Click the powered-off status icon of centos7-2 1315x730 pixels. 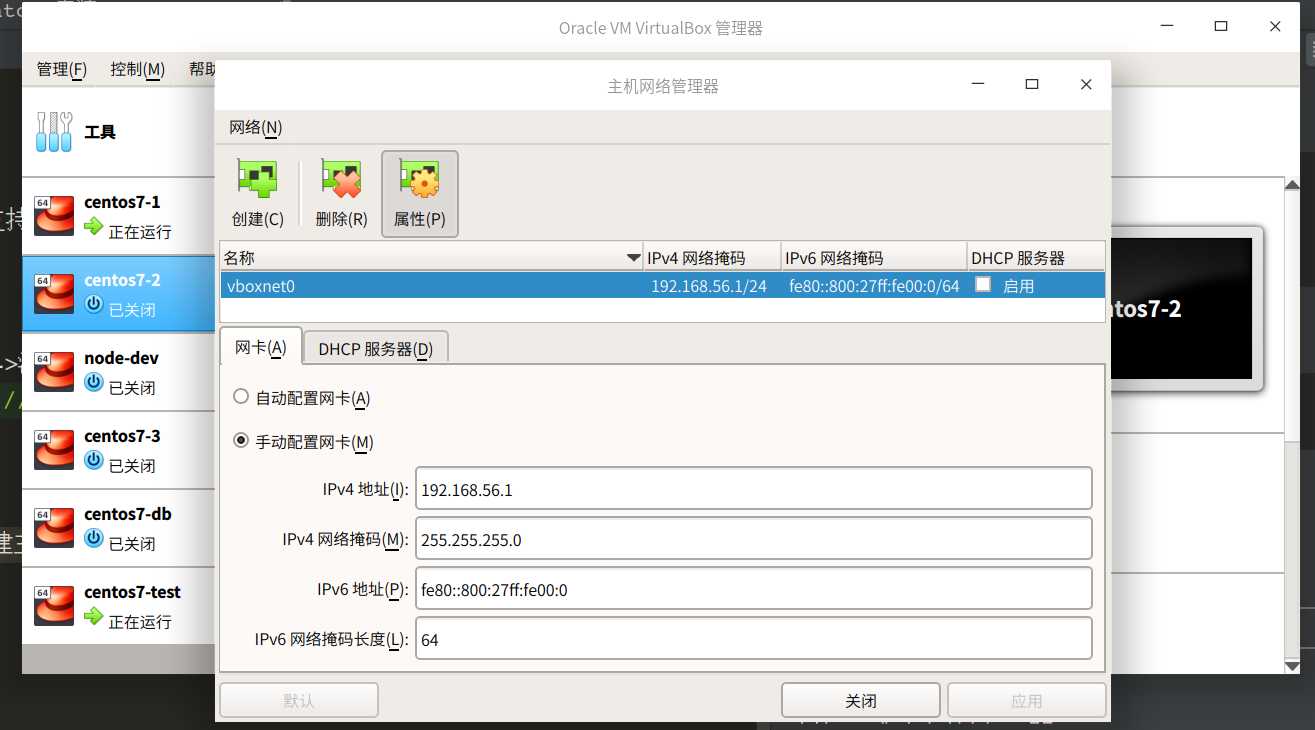pos(94,304)
